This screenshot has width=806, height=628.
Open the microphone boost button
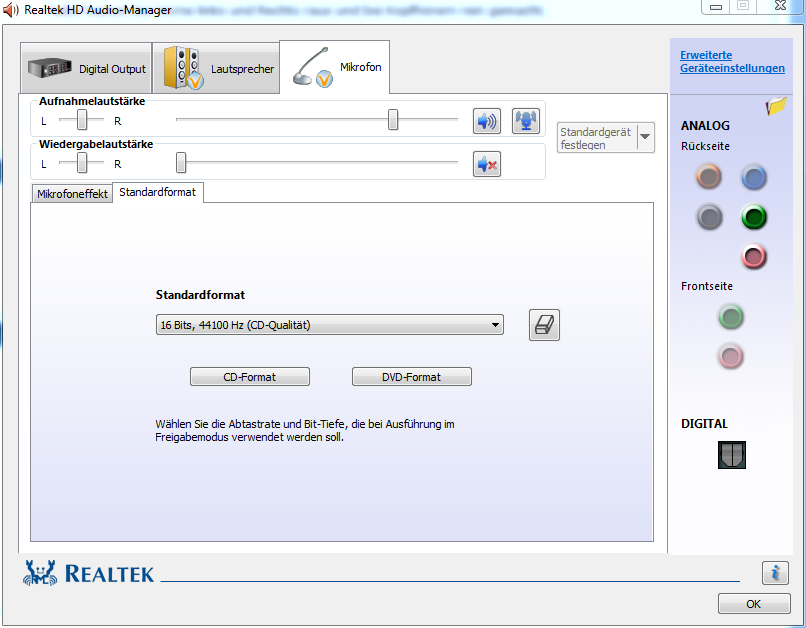525,121
